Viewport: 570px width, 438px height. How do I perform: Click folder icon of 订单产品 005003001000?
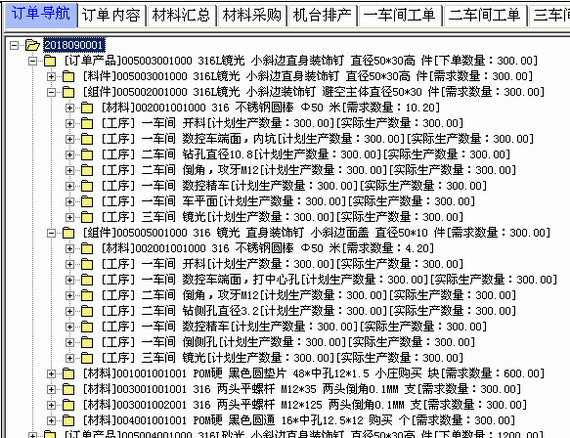(x=50, y=61)
